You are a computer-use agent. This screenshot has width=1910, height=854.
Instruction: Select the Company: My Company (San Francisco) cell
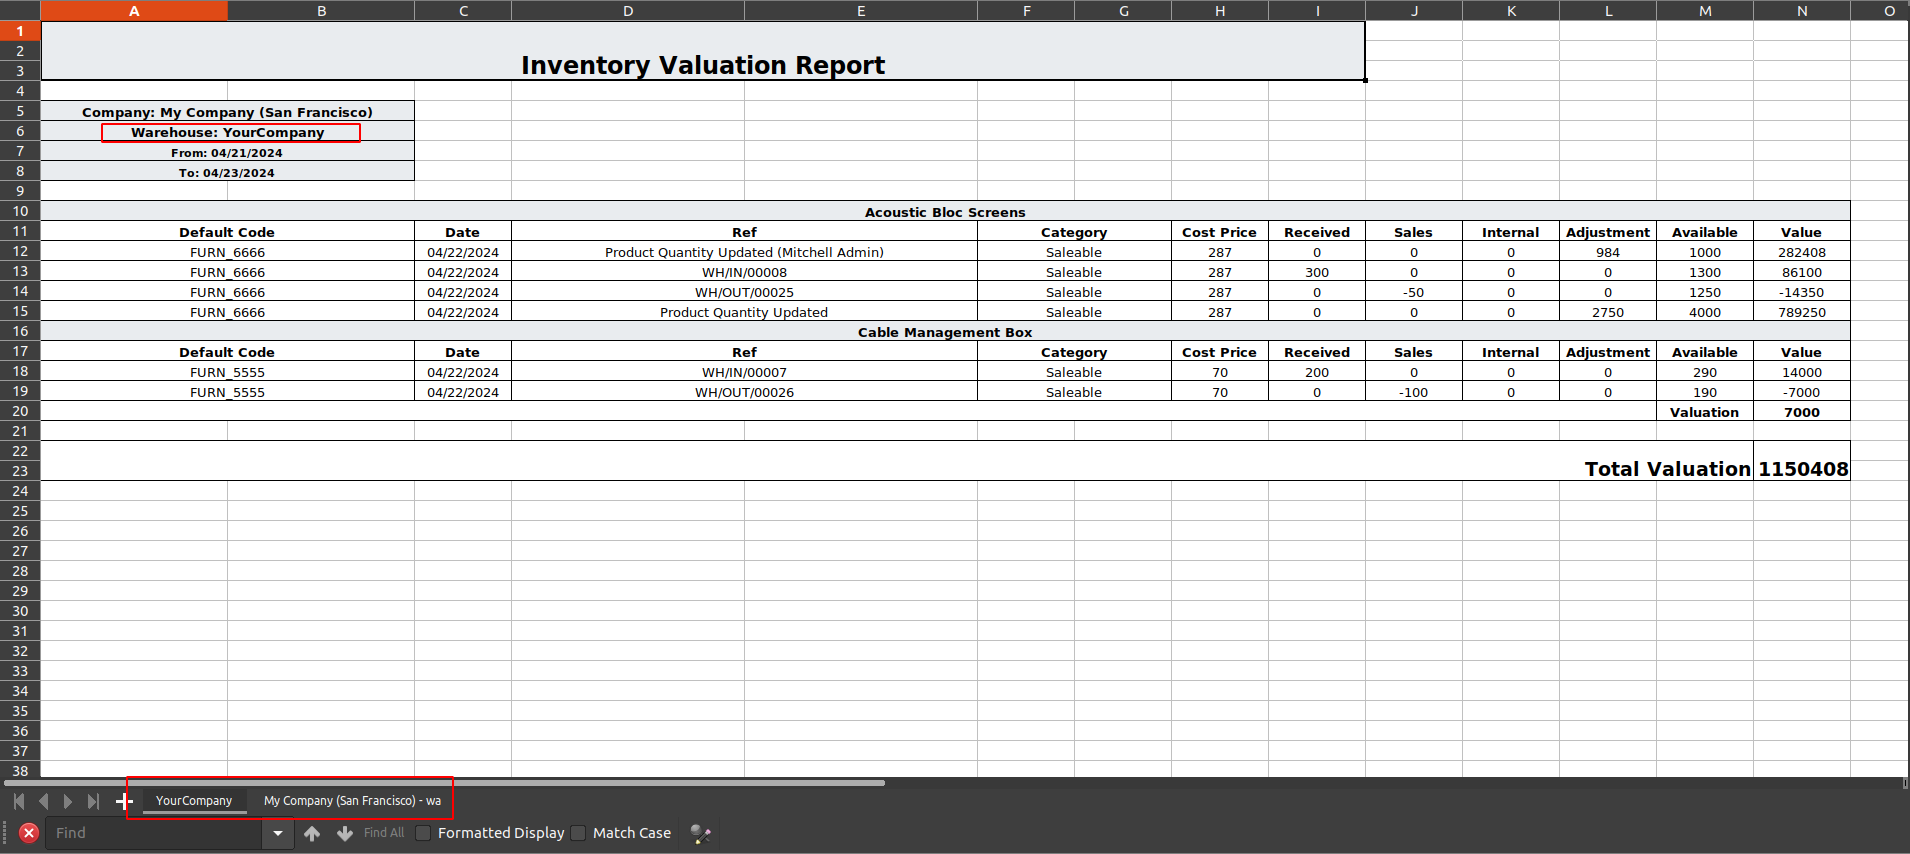[x=227, y=112]
